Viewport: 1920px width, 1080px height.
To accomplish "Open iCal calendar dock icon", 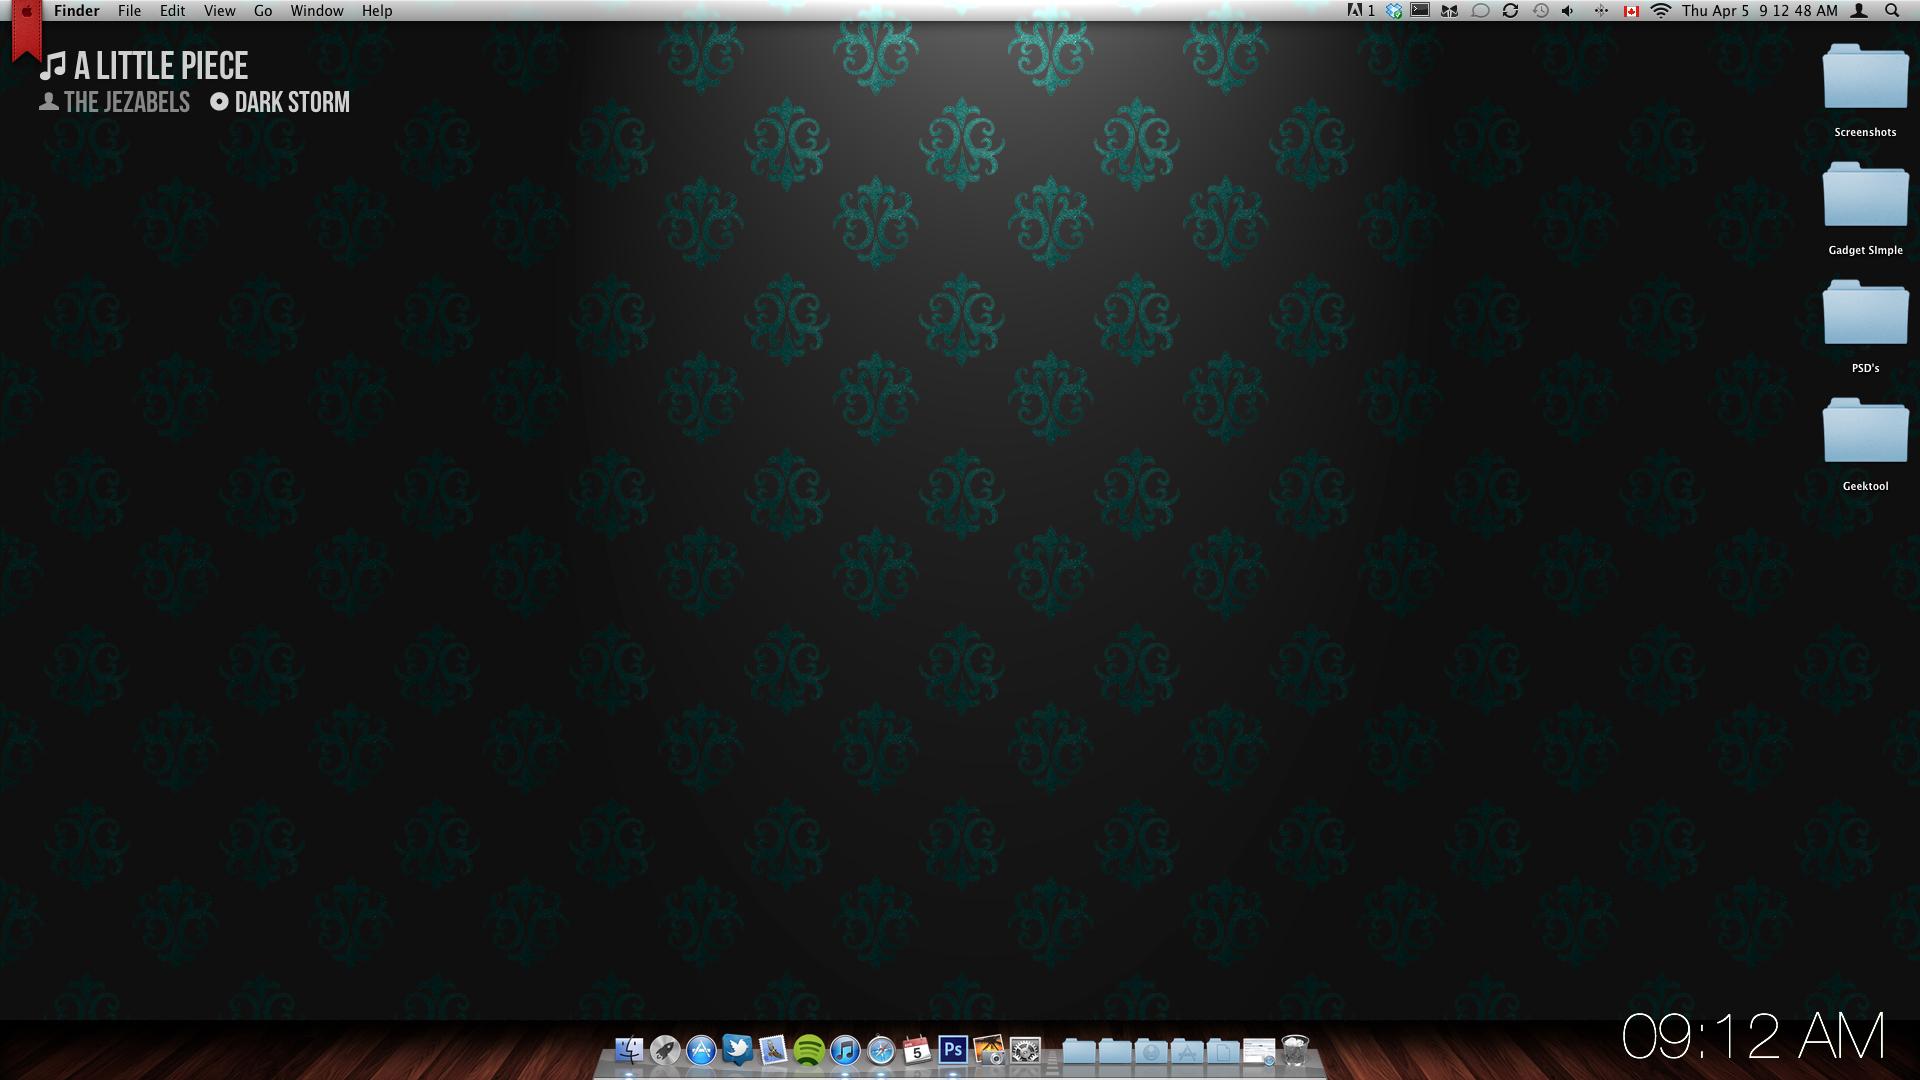I will click(x=917, y=1050).
